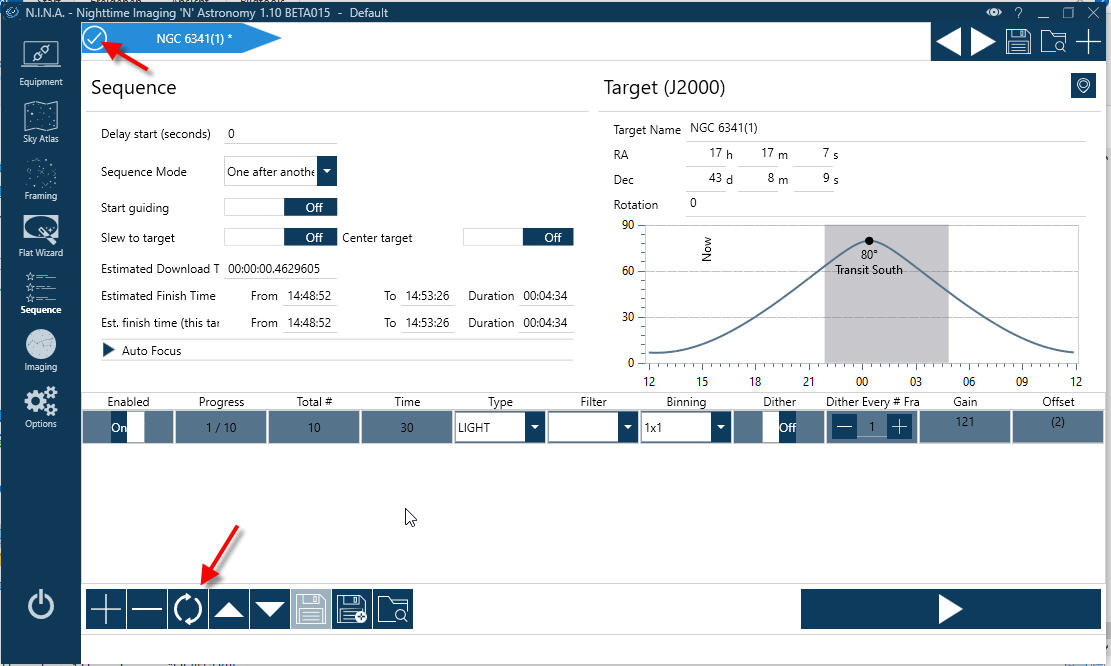Open the Sky Atlas section
This screenshot has width=1111, height=666.
(41, 123)
